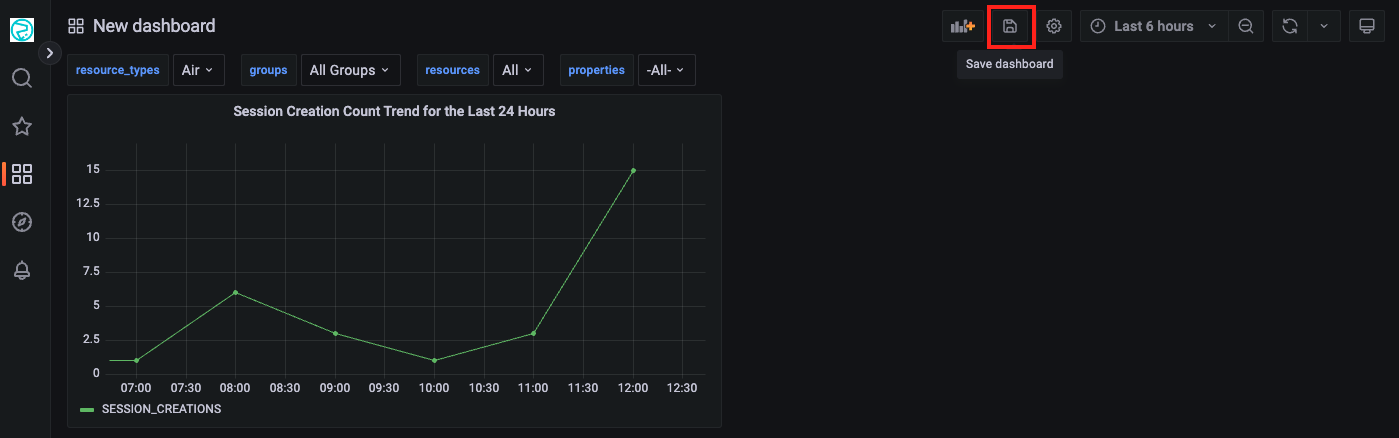Open dashboard settings gear icon
The height and width of the screenshot is (438, 1399).
pos(1054,26)
